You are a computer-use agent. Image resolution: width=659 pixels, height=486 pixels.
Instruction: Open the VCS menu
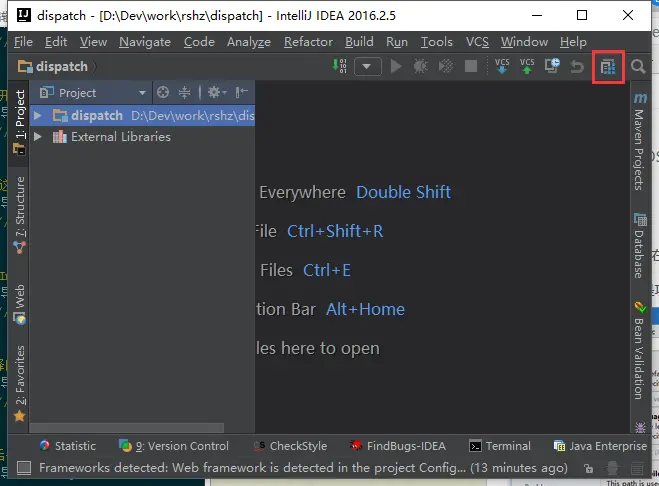[477, 42]
